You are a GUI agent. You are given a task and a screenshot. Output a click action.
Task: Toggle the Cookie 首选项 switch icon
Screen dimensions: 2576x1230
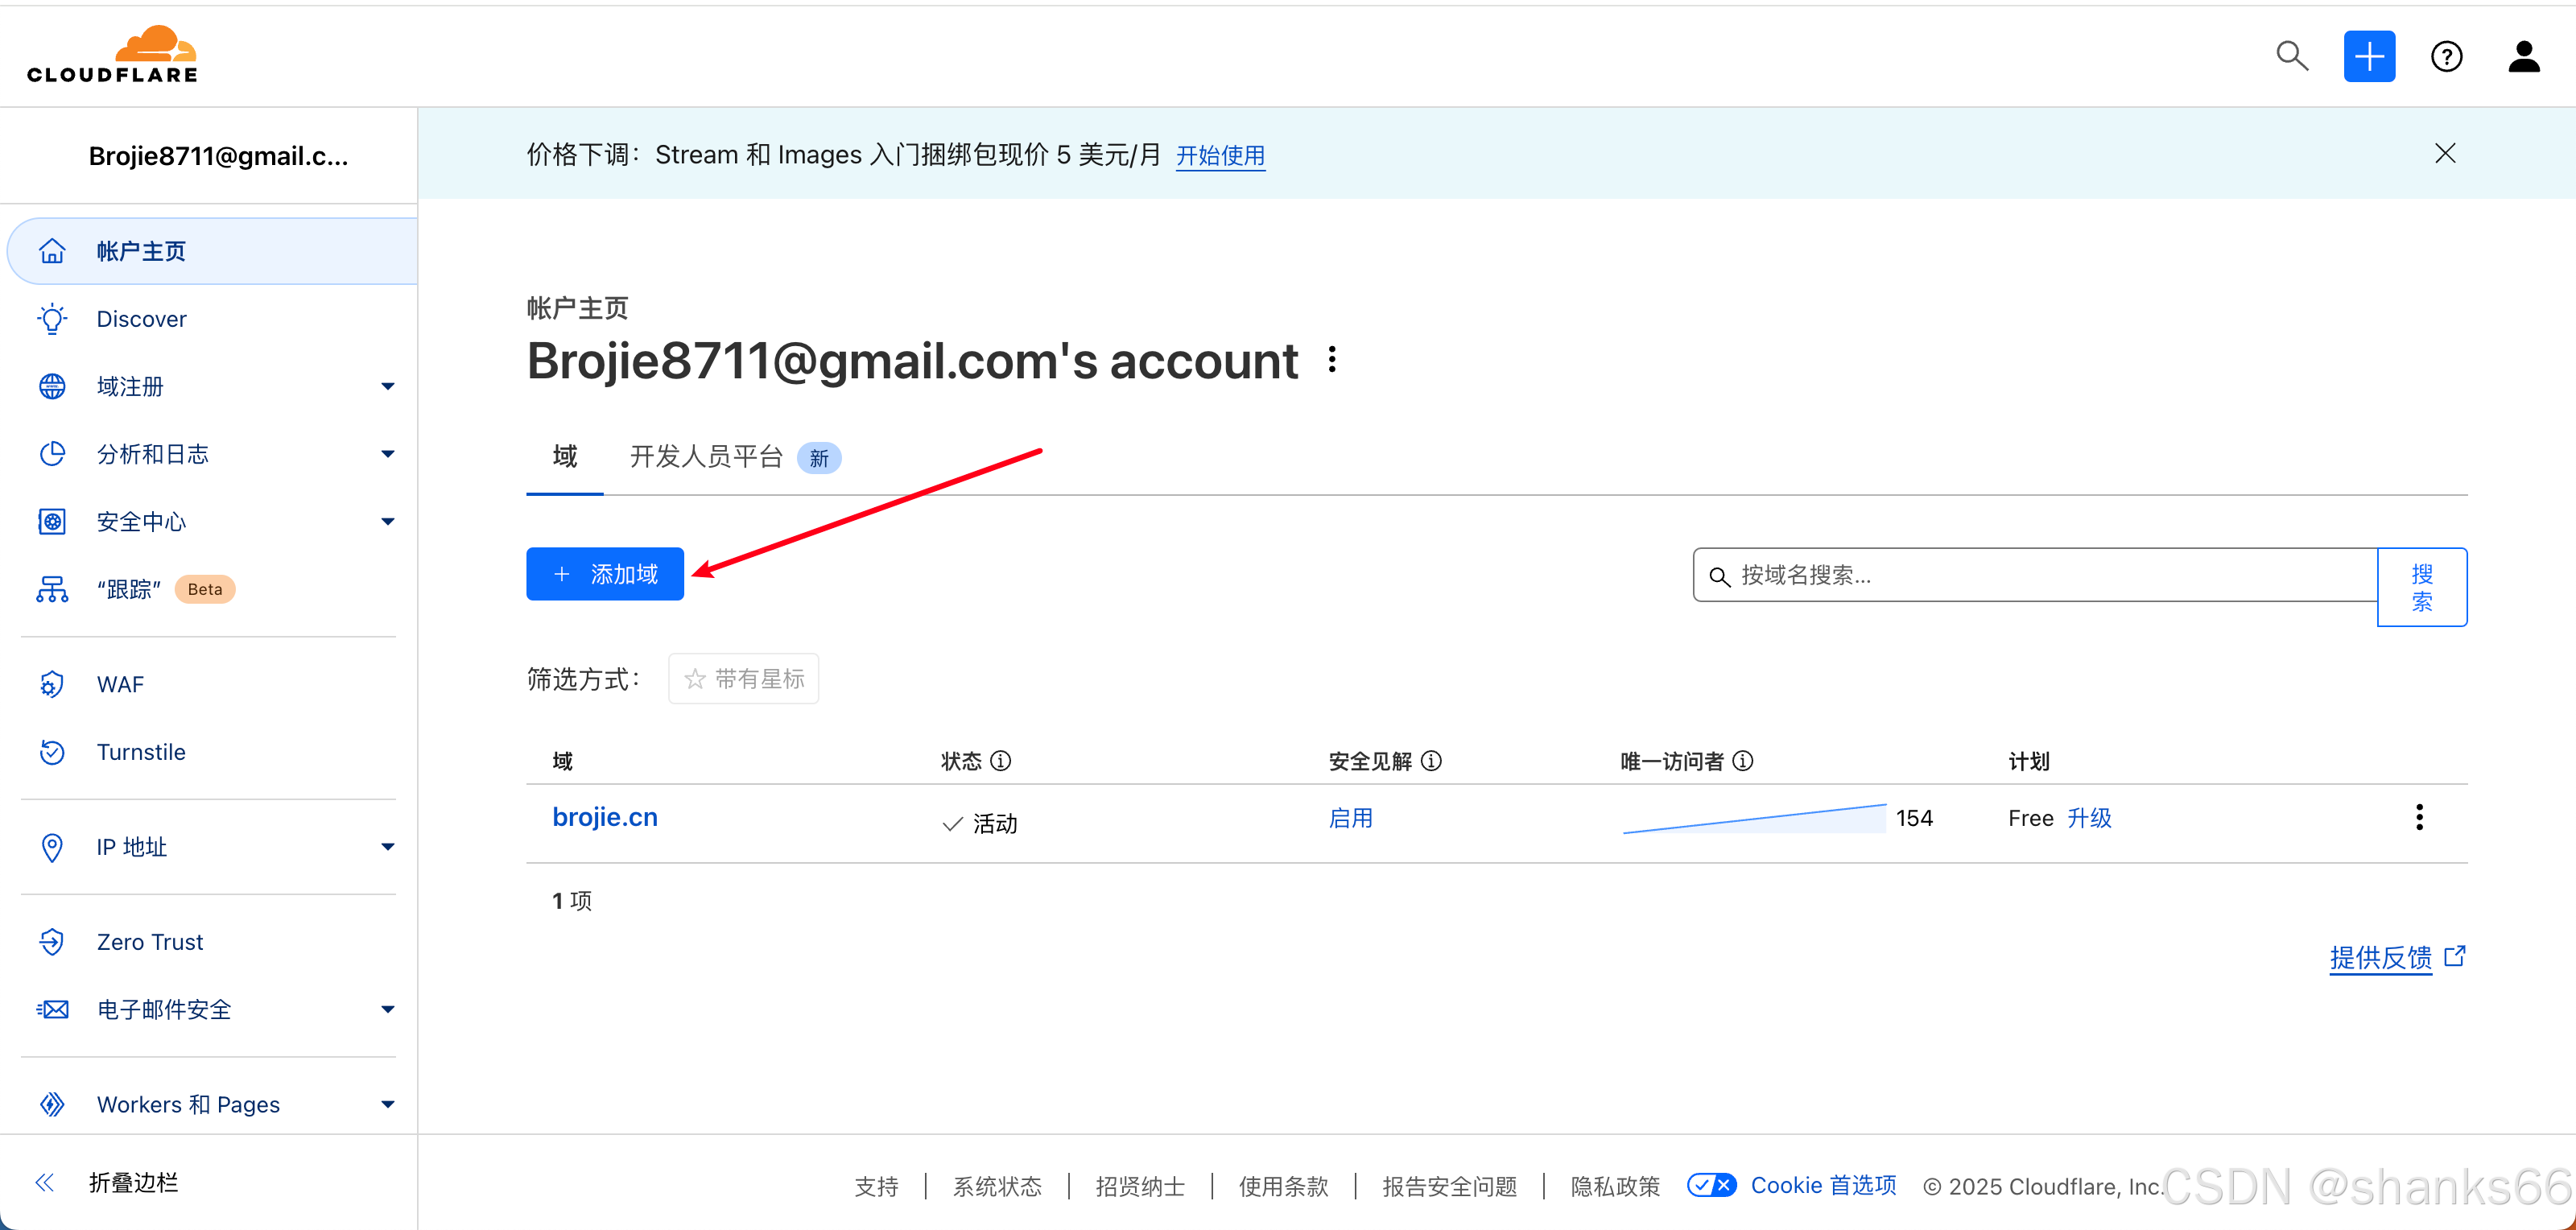[x=1711, y=1185]
